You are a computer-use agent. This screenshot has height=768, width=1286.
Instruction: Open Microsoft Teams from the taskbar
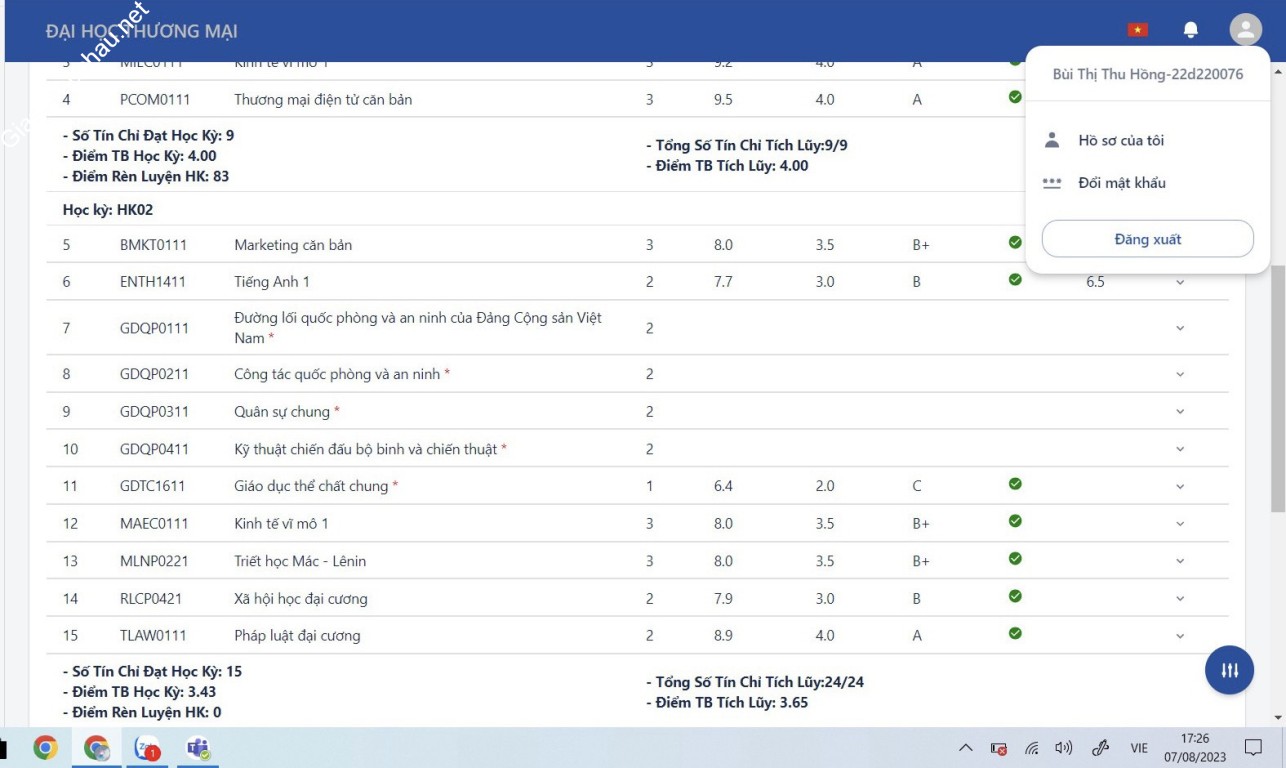click(197, 748)
